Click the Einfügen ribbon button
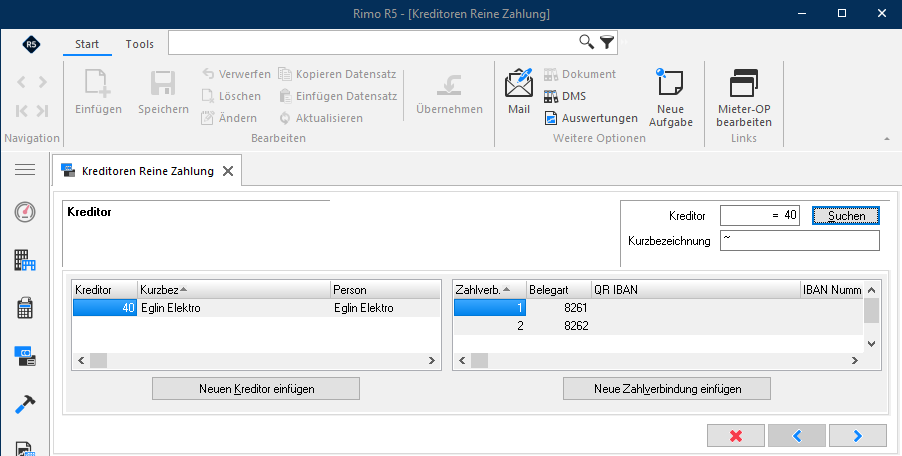This screenshot has width=902, height=456. [x=98, y=92]
